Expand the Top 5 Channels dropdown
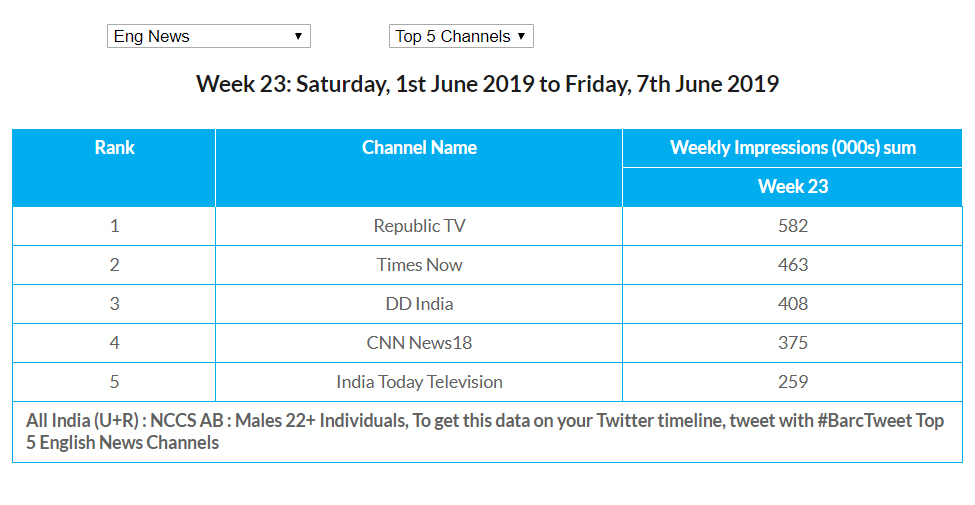The height and width of the screenshot is (505, 975). (x=461, y=37)
